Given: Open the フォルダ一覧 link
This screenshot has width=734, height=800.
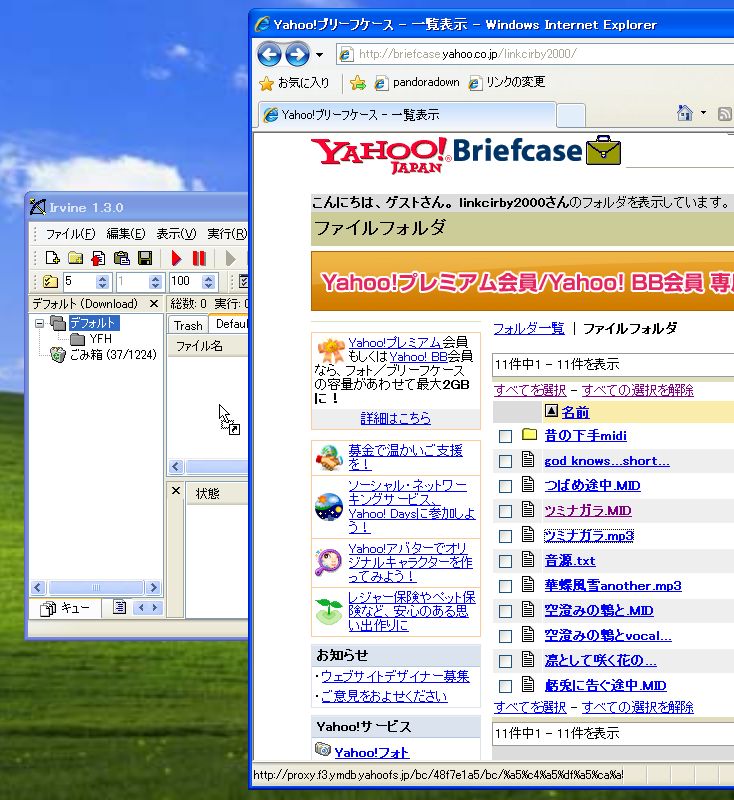Looking at the screenshot, I should tap(529, 328).
